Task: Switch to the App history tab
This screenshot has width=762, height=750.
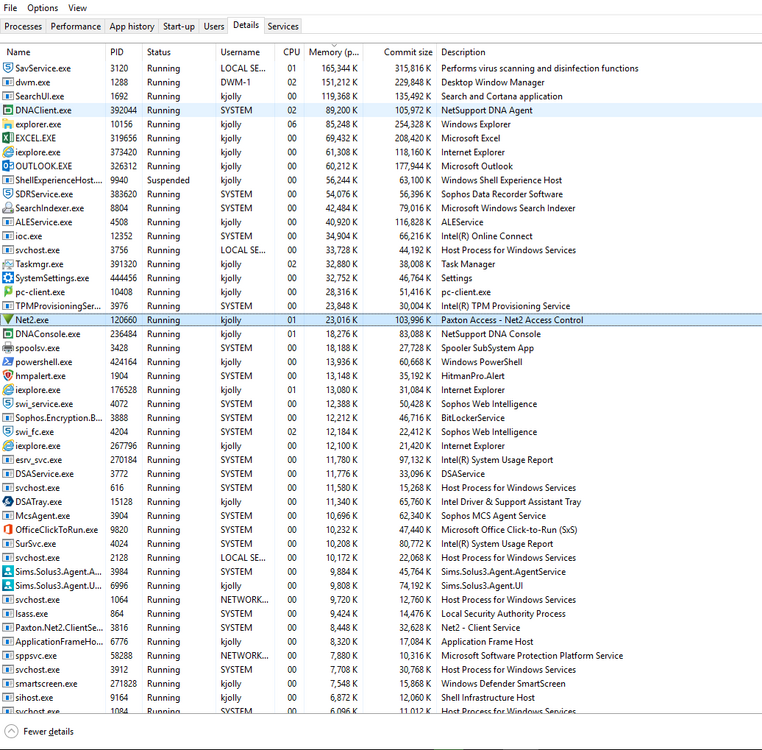Action: tap(132, 26)
